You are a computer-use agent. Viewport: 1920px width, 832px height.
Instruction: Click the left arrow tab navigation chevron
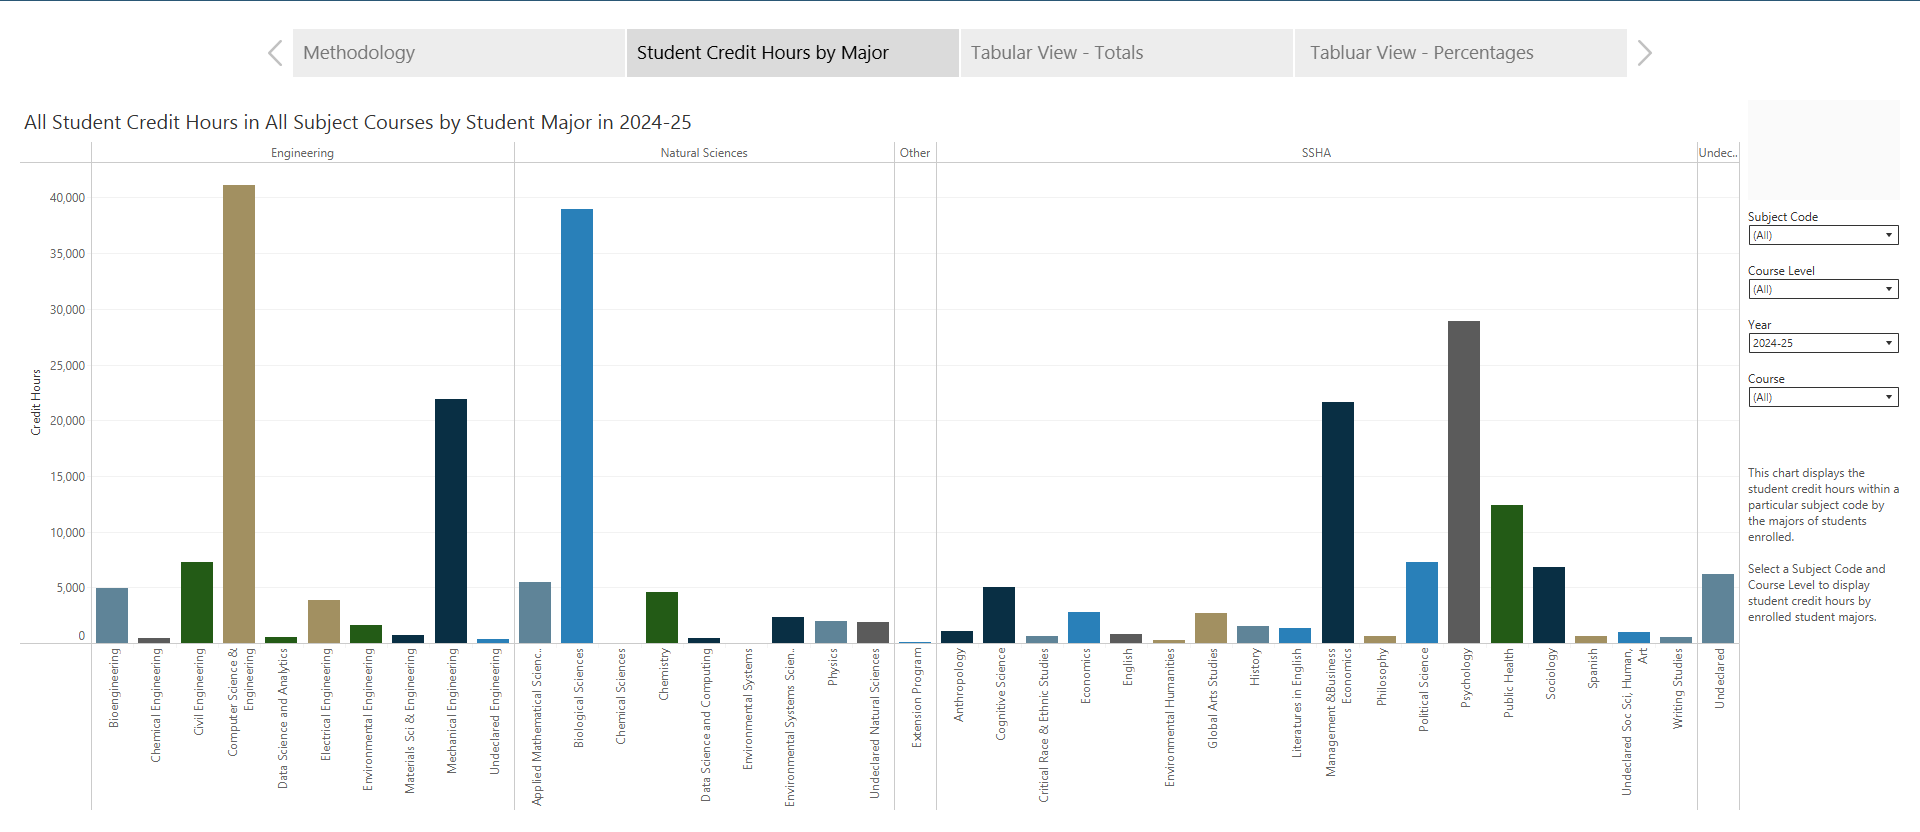[x=275, y=53]
